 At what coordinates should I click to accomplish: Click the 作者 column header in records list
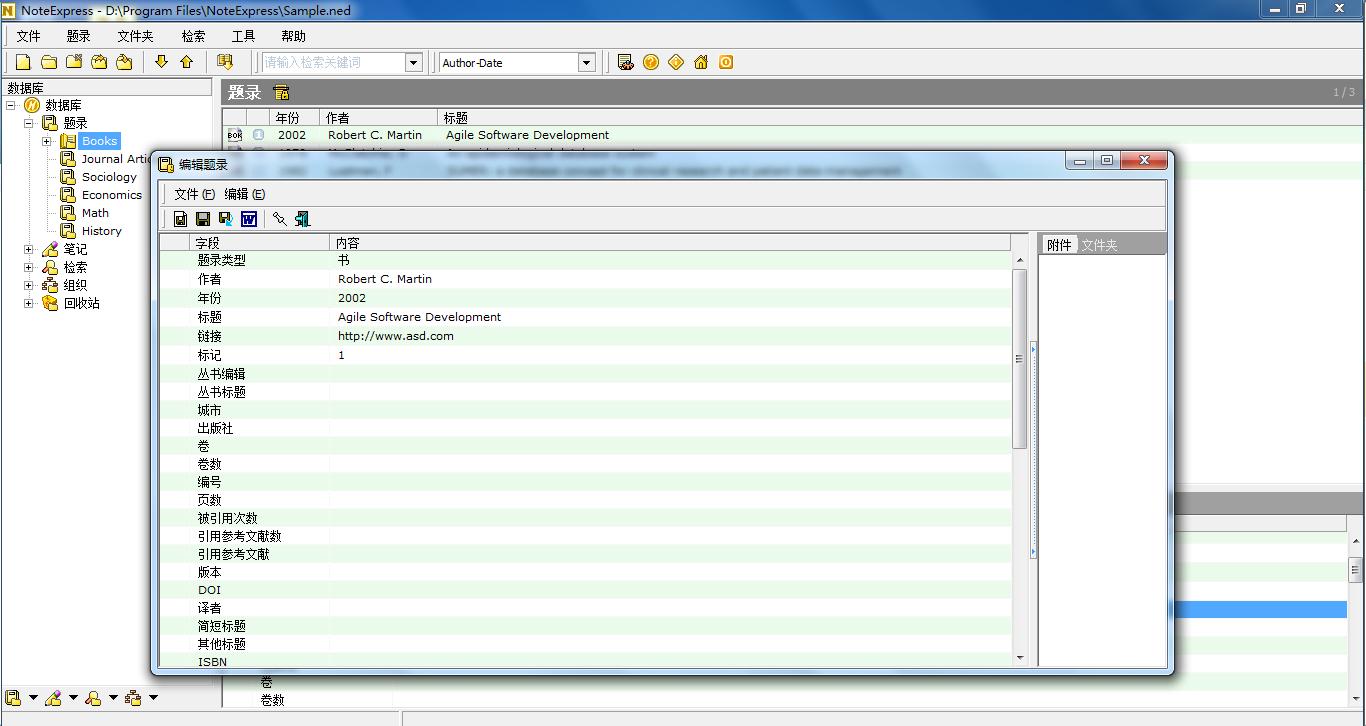[378, 118]
